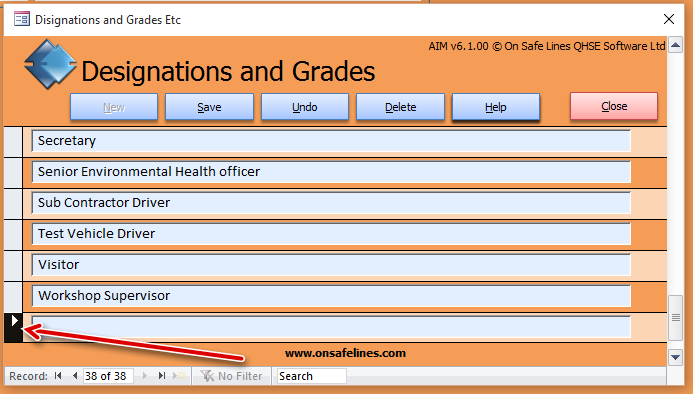Click into the Visitor designation field
The image size is (693, 394).
coord(331,265)
